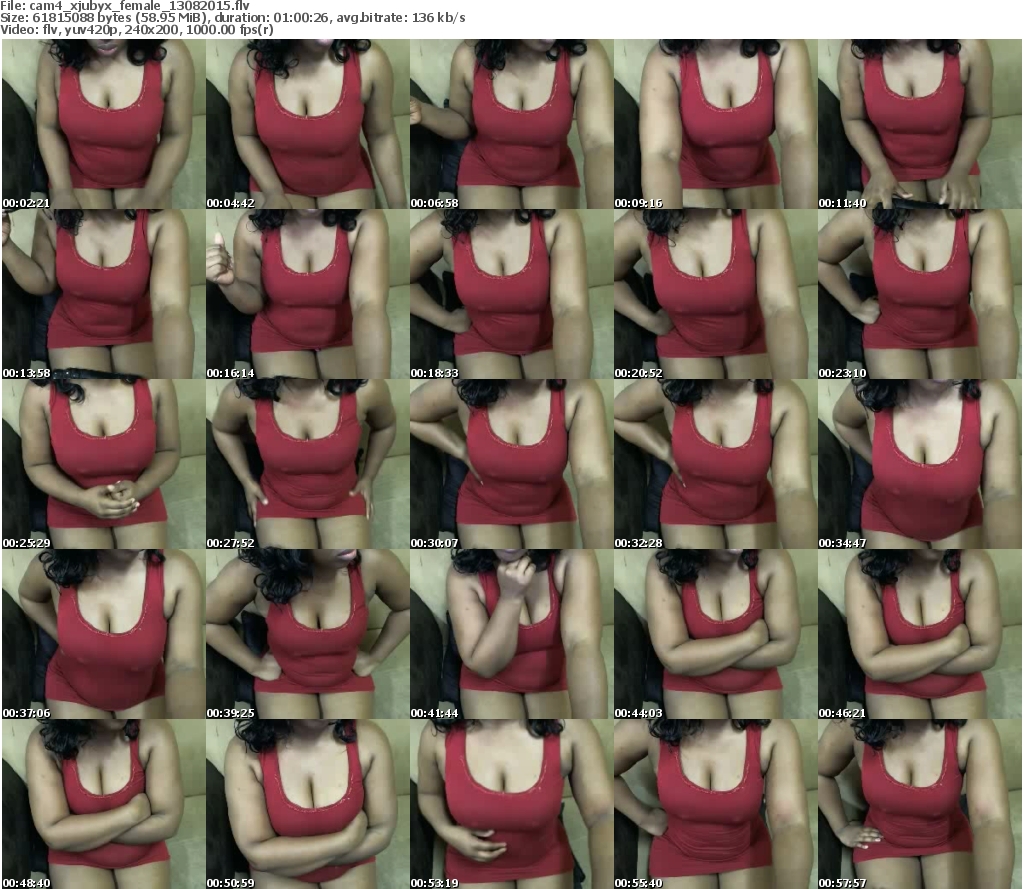This screenshot has height=889, width=1024.
Task: Choose the frame timestamped 00:39:25
Action: (308, 634)
